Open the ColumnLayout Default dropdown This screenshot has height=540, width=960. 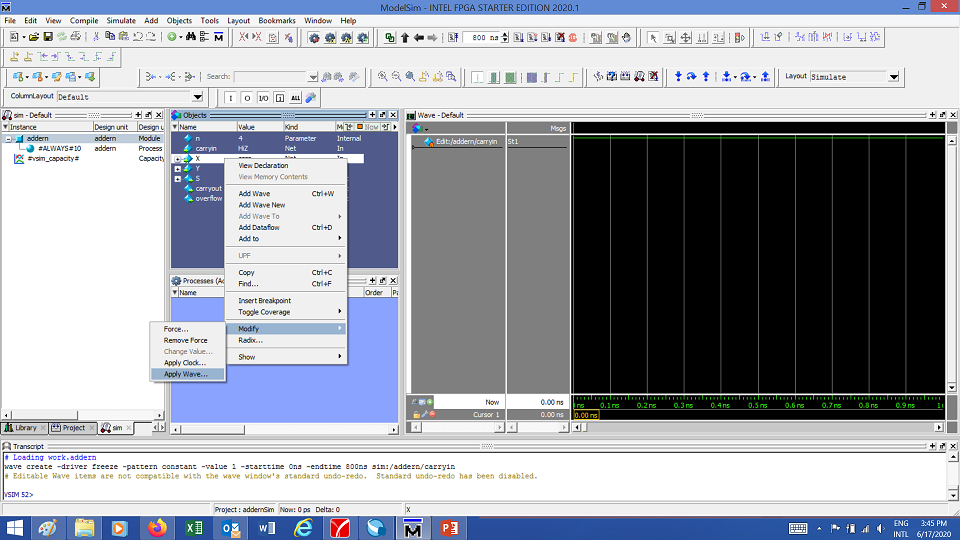[x=197, y=97]
